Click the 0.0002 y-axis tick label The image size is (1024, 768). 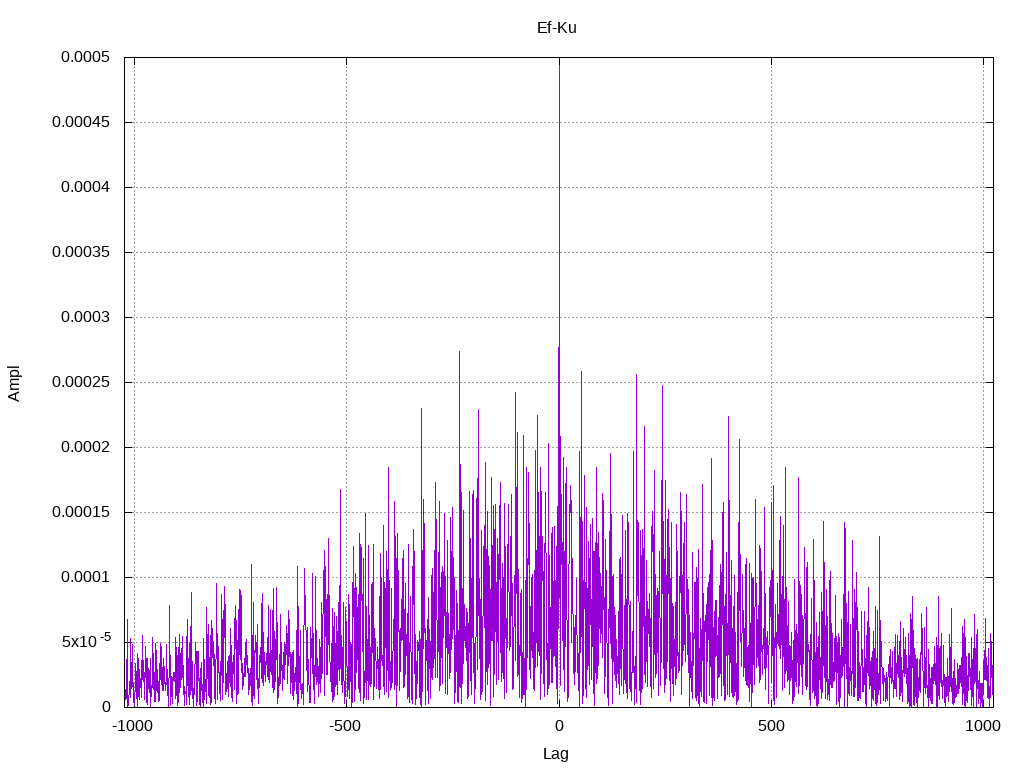[86, 447]
